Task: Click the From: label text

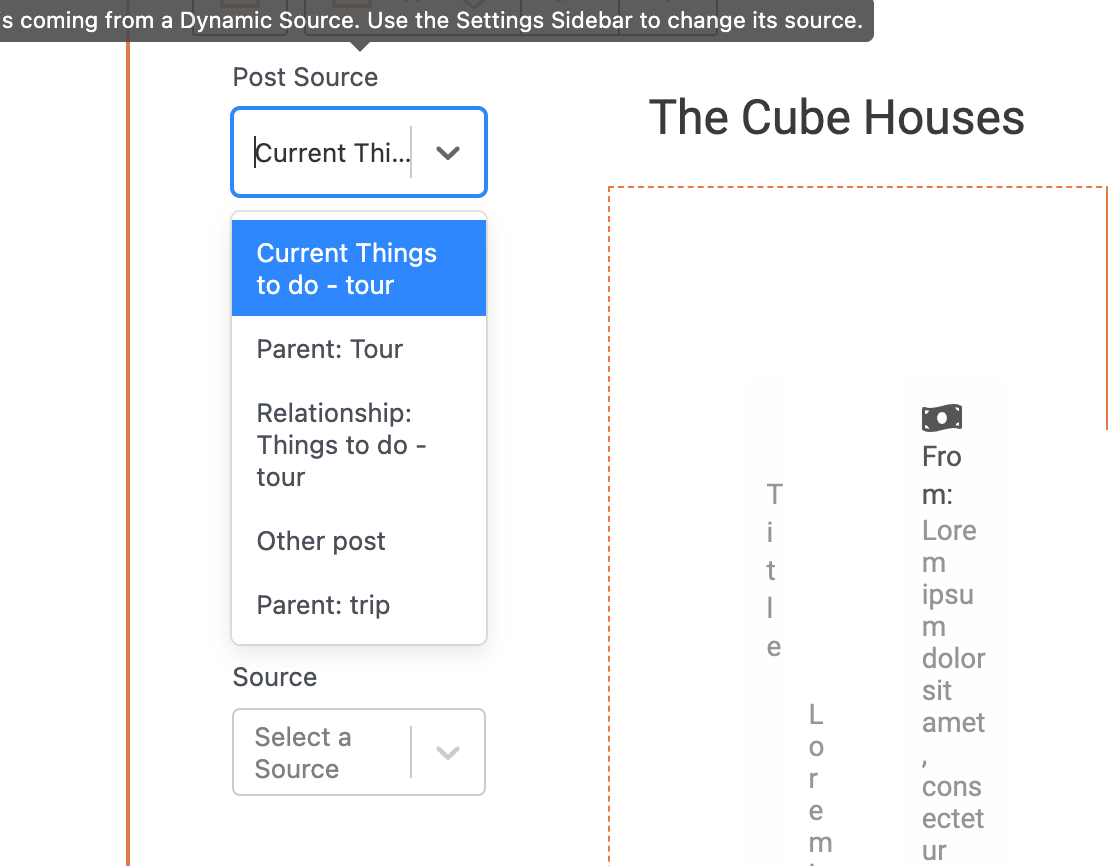Action: [x=941, y=475]
